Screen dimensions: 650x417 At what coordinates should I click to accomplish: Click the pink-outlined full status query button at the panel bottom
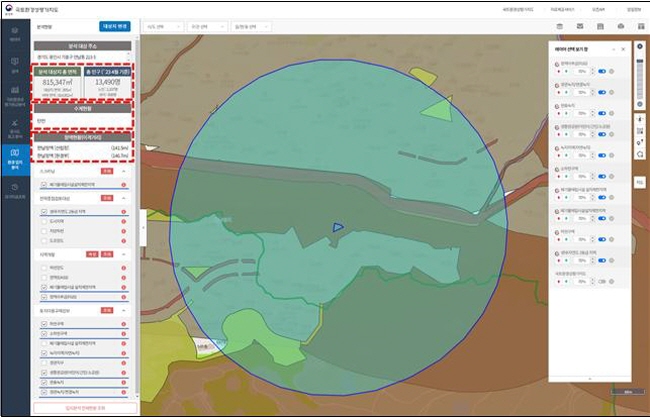click(x=85, y=408)
